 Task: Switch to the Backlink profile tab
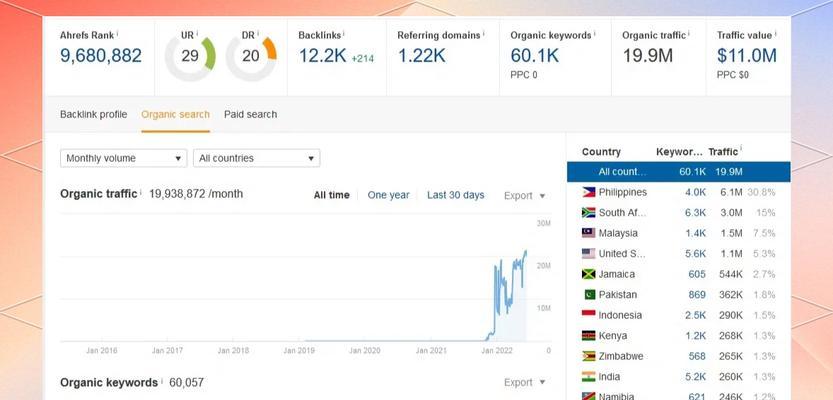(x=94, y=114)
